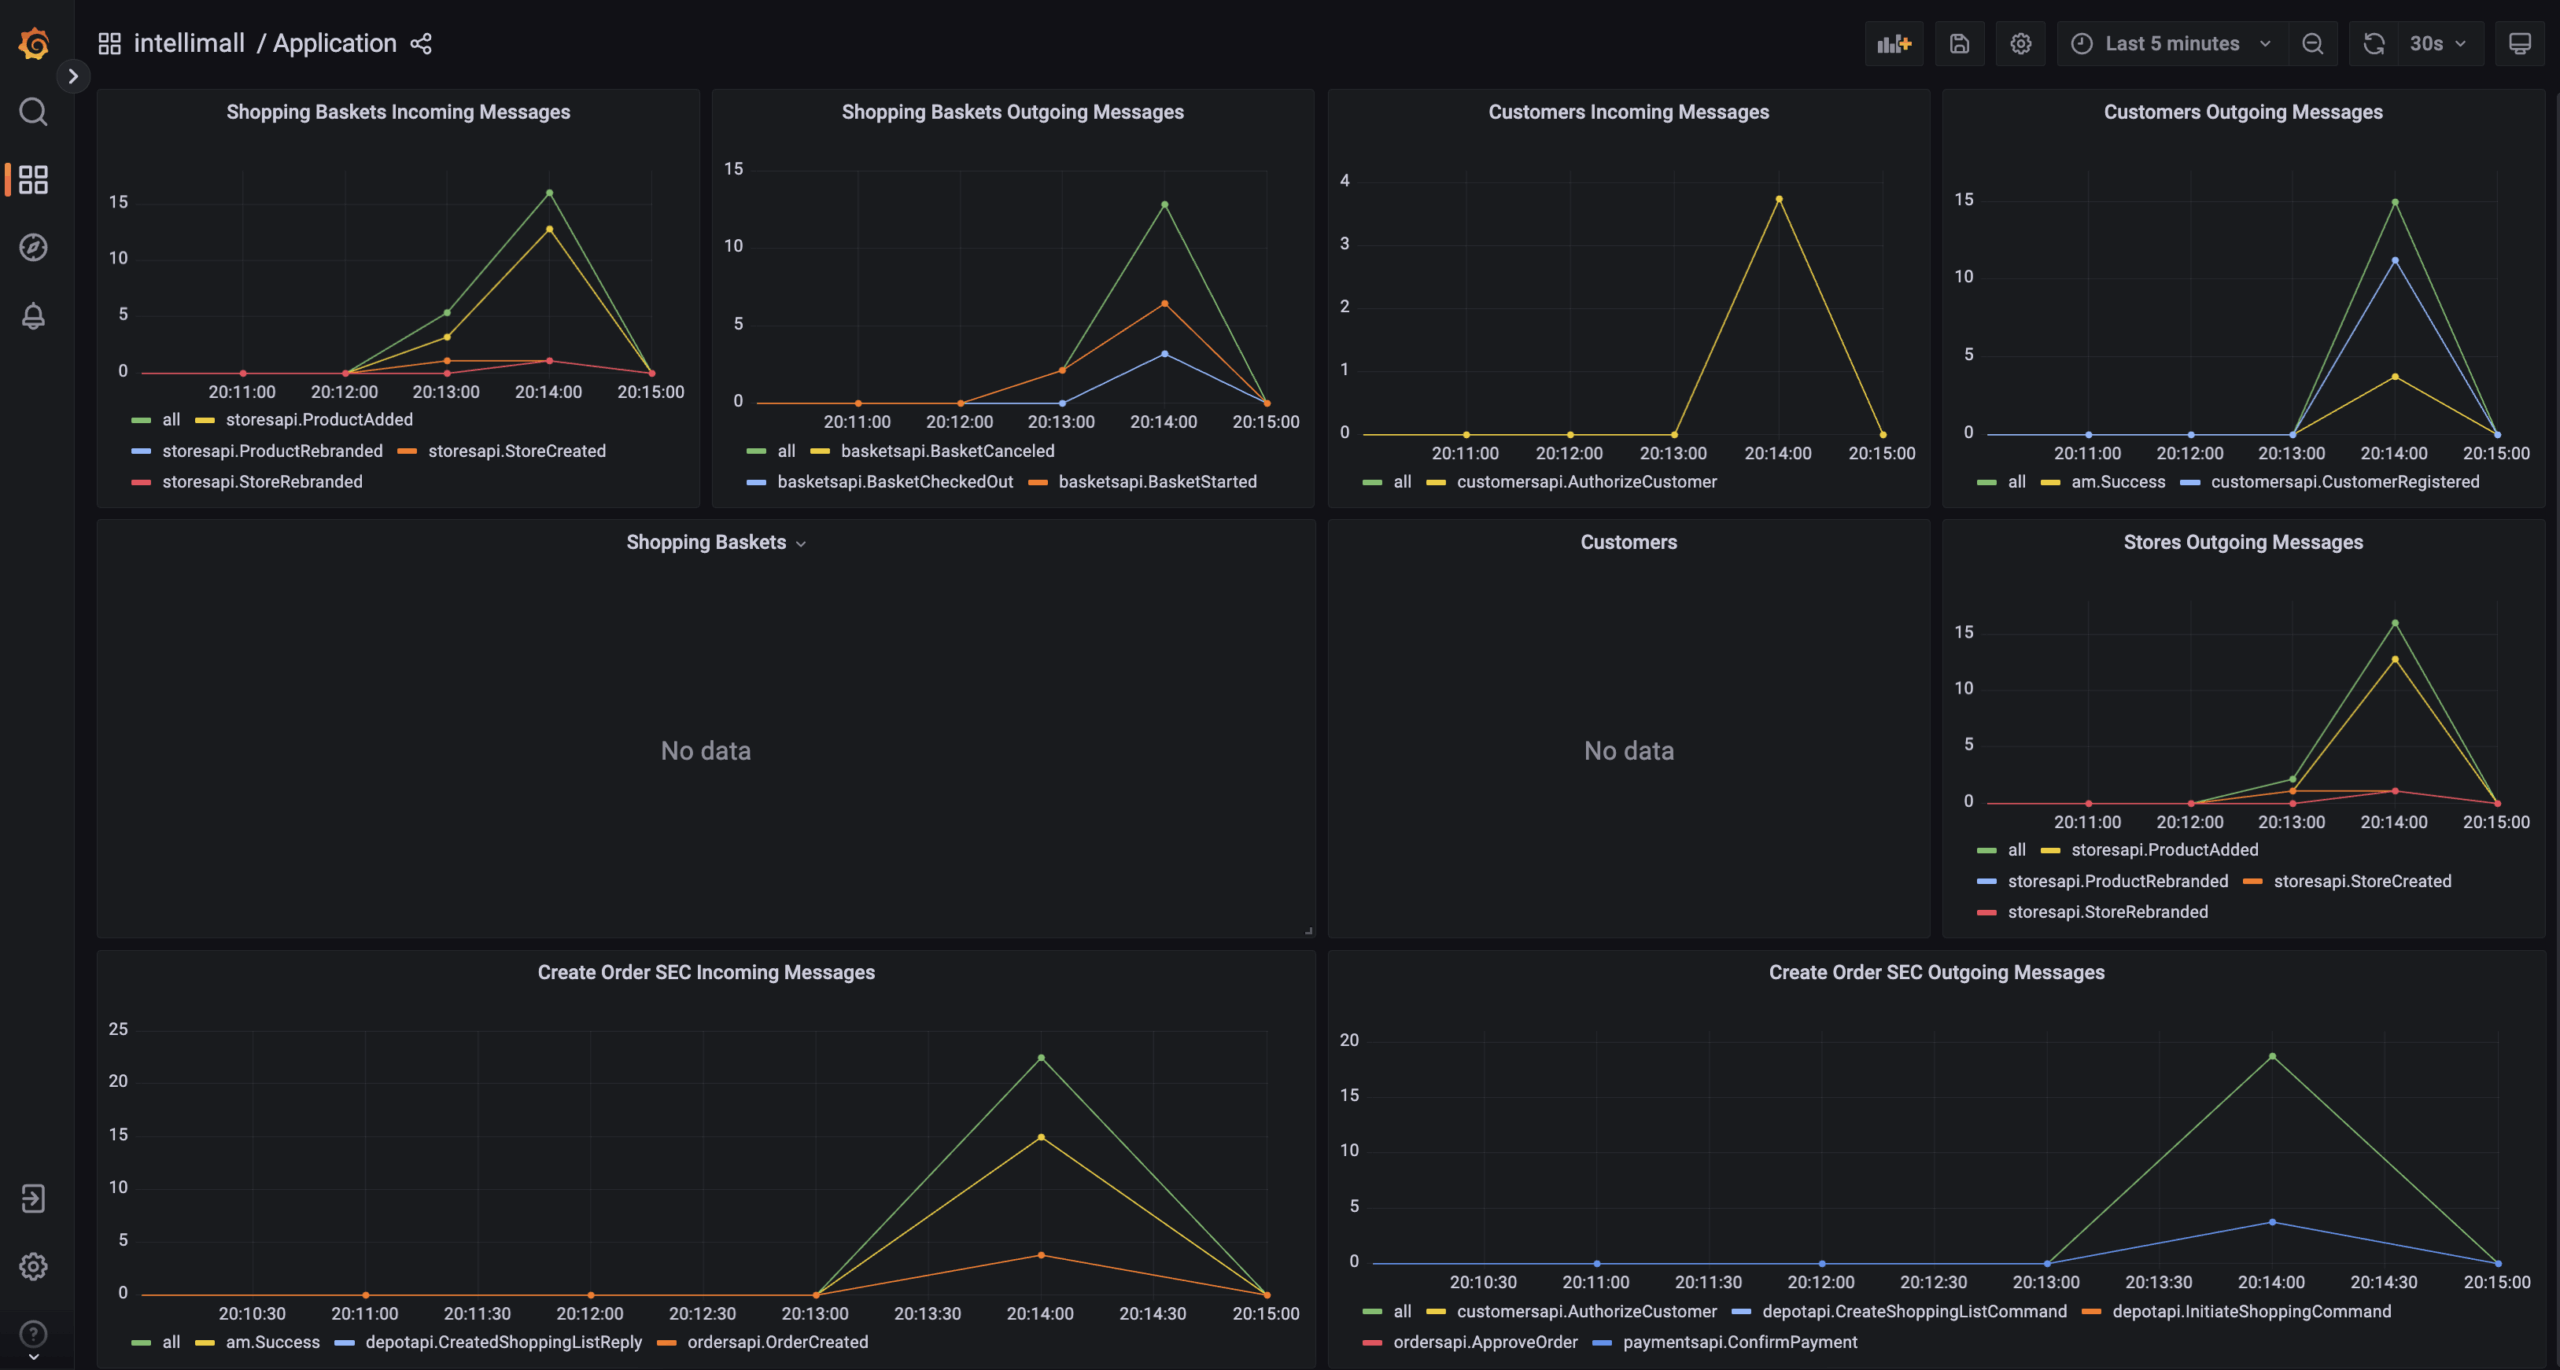Open the Grafana home logo

34,43
